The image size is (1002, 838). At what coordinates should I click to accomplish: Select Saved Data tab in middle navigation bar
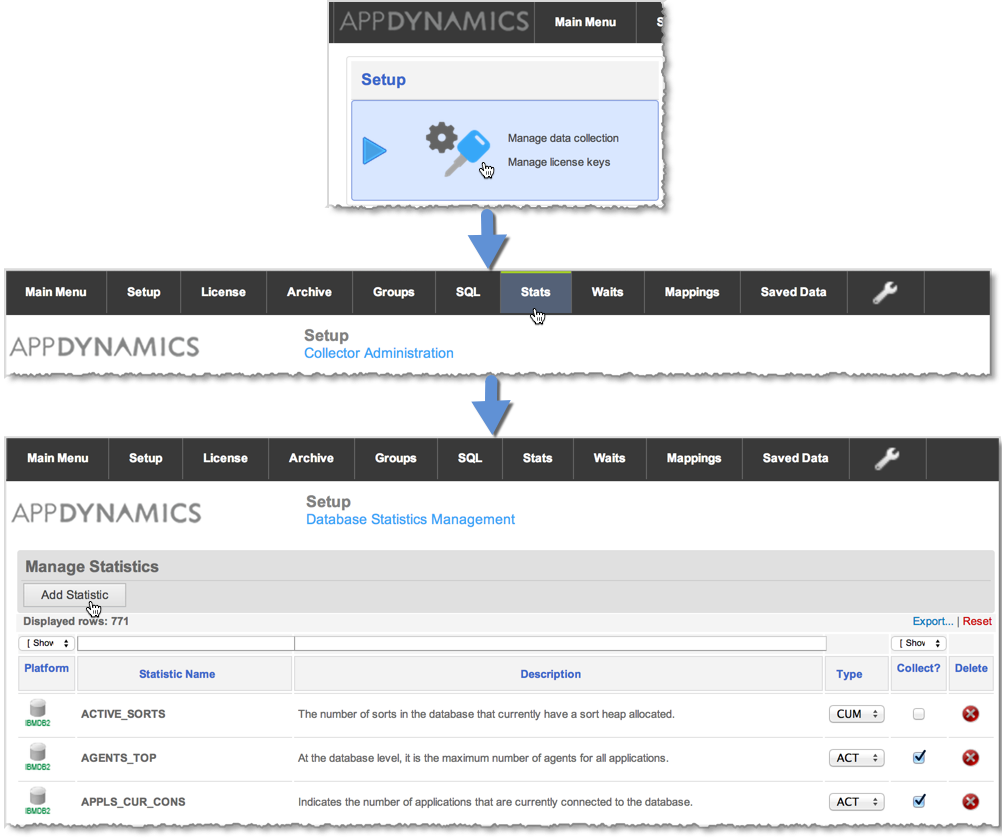(793, 292)
